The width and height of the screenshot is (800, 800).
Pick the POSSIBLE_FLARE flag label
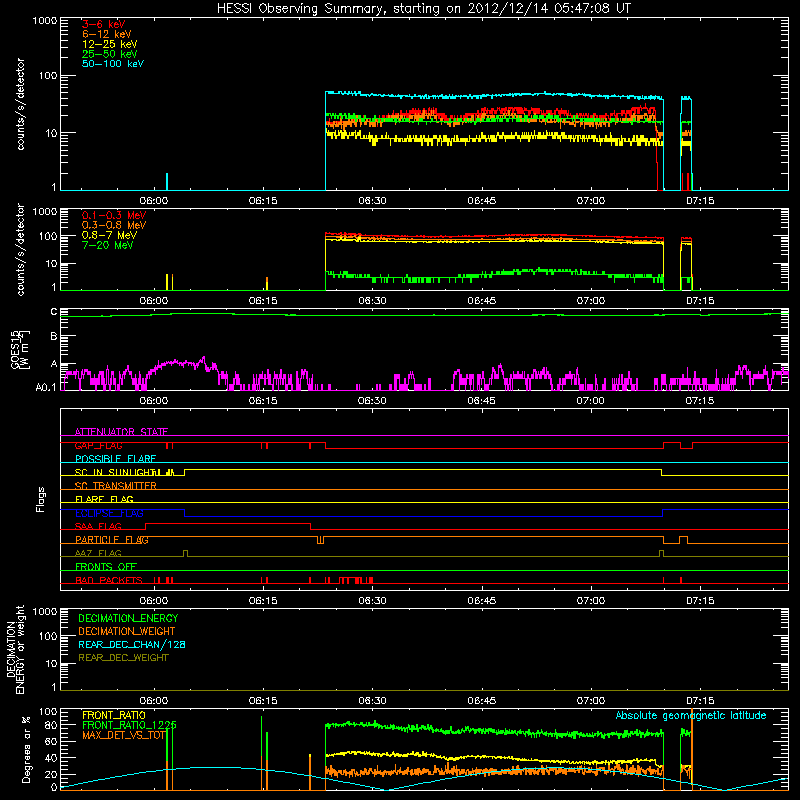point(115,459)
